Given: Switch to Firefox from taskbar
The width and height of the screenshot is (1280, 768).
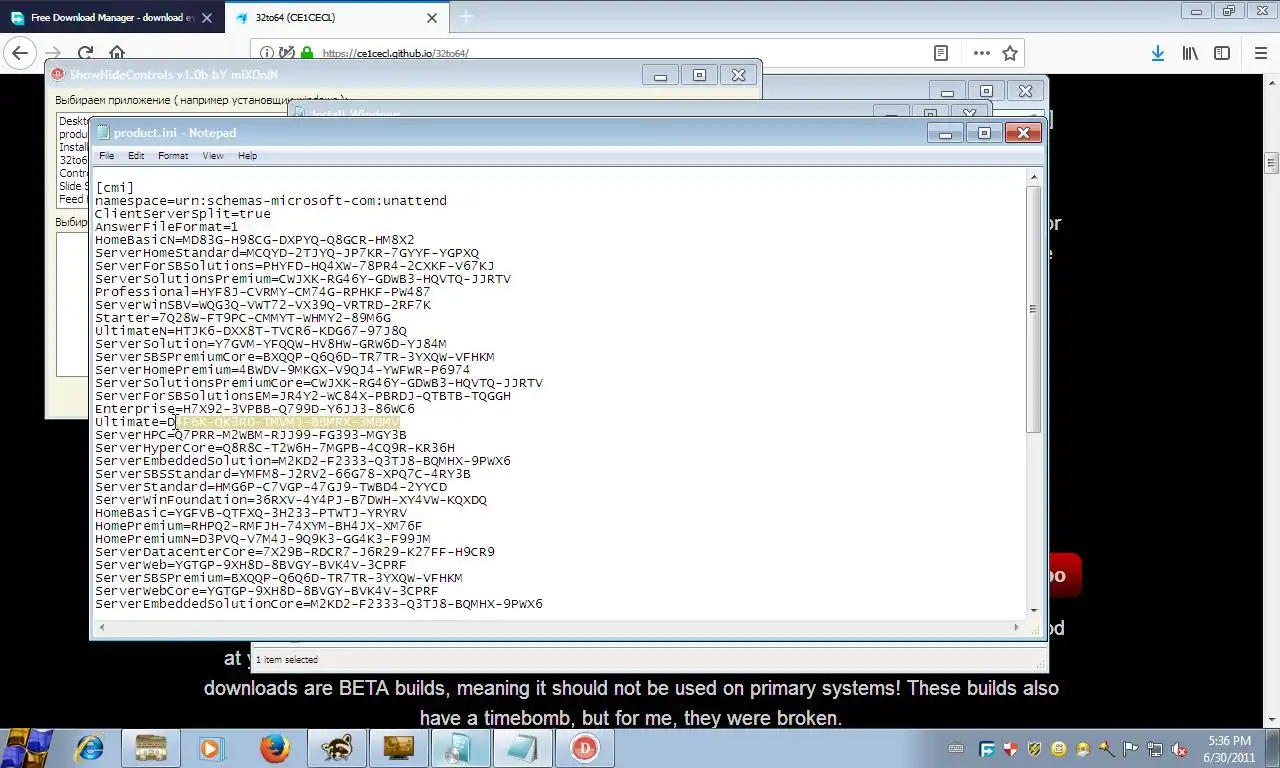Looking at the screenshot, I should (274, 748).
